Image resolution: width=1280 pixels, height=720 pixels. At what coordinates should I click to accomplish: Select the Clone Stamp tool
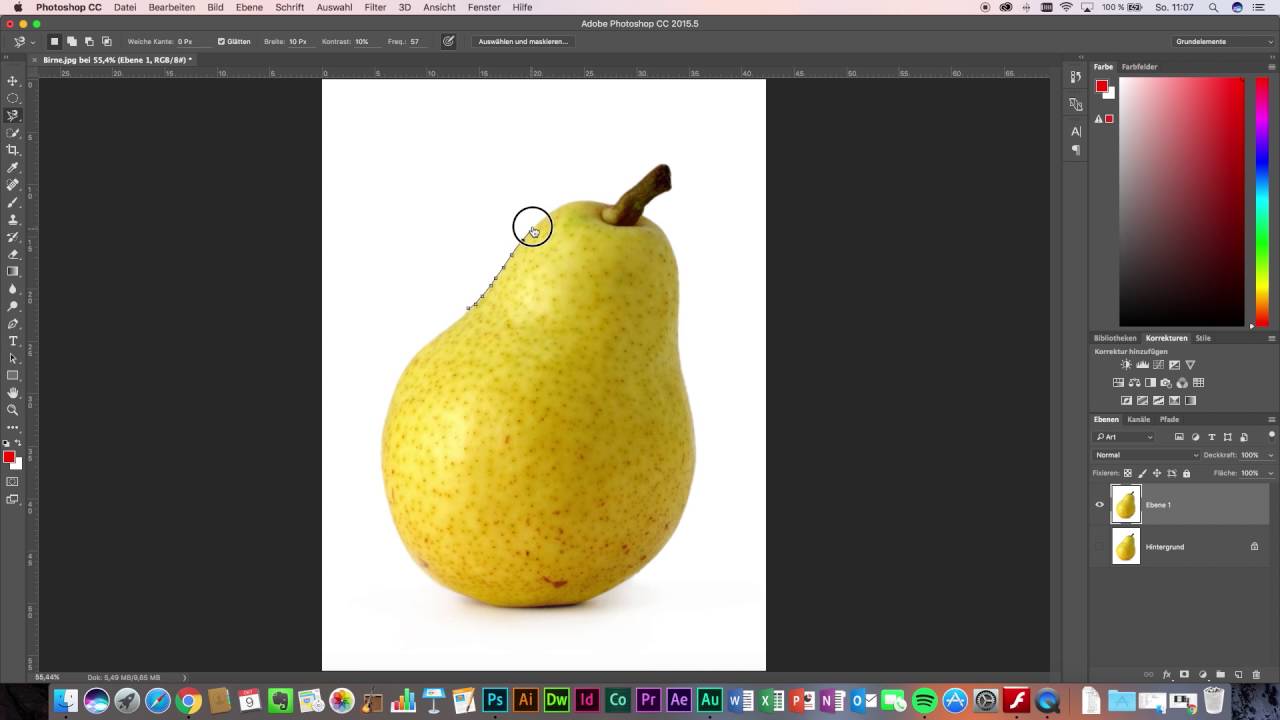coord(13,219)
